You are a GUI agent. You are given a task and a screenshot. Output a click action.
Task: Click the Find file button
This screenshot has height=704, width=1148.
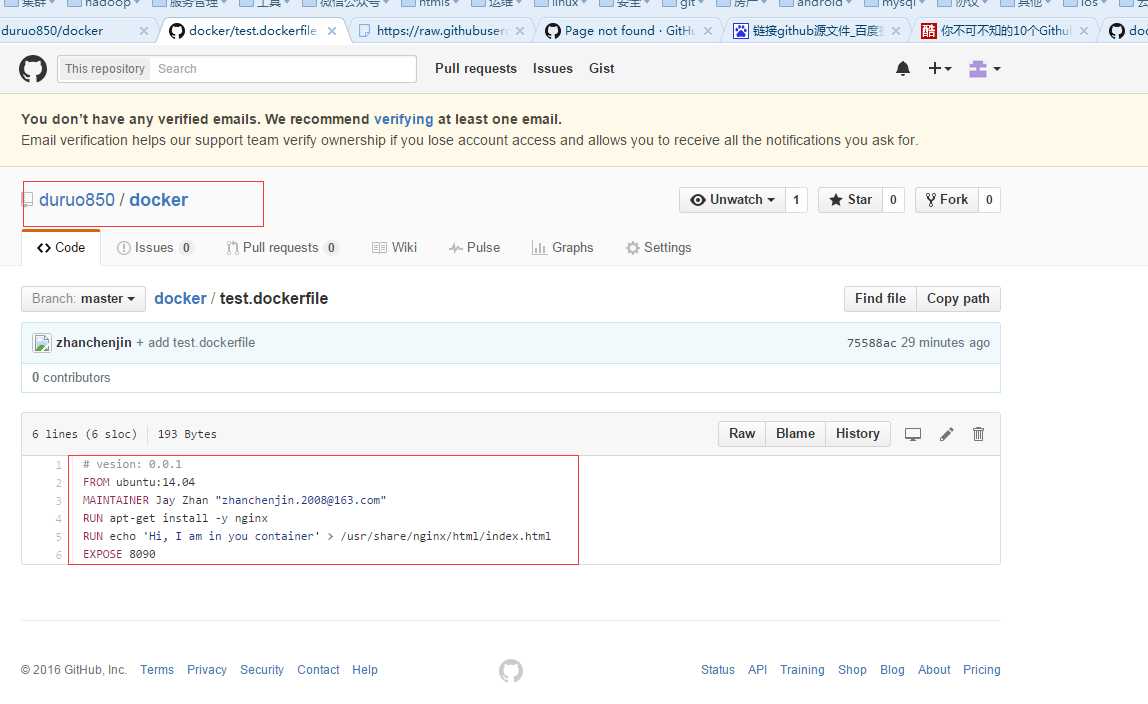pyautogui.click(x=880, y=299)
